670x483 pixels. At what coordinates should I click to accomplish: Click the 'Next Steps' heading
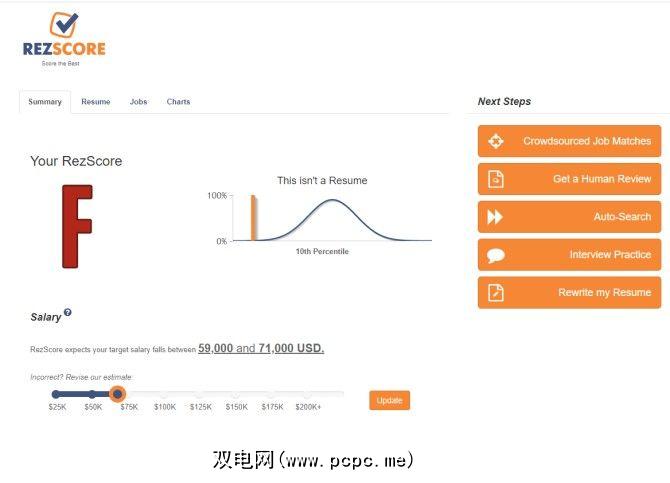(x=504, y=101)
